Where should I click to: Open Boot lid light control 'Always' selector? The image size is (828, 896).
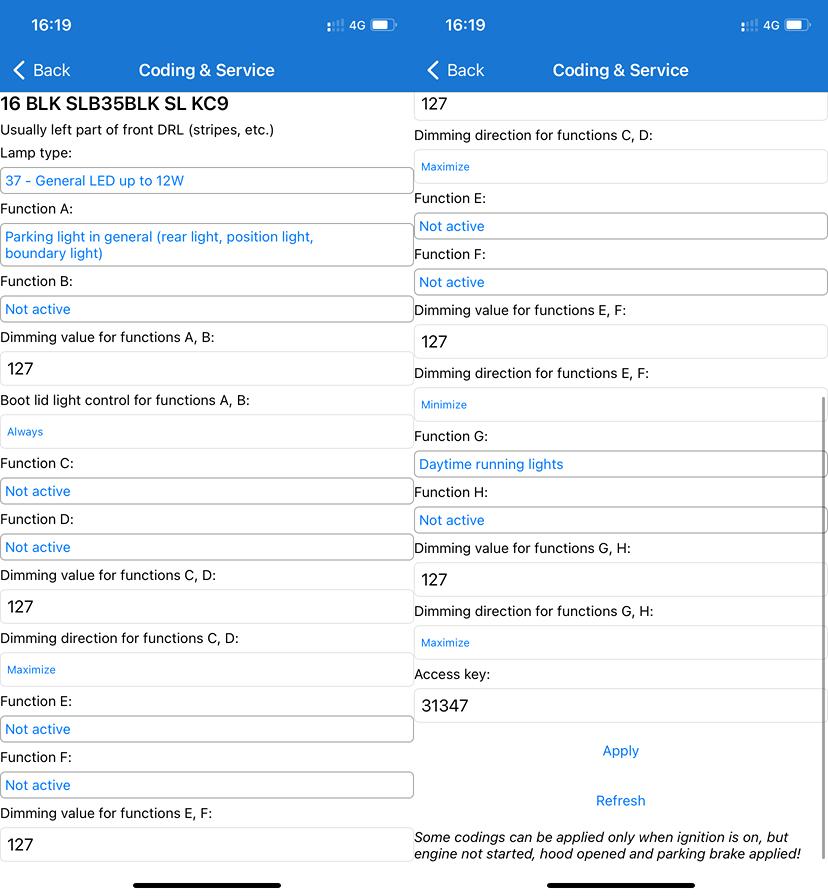[207, 431]
